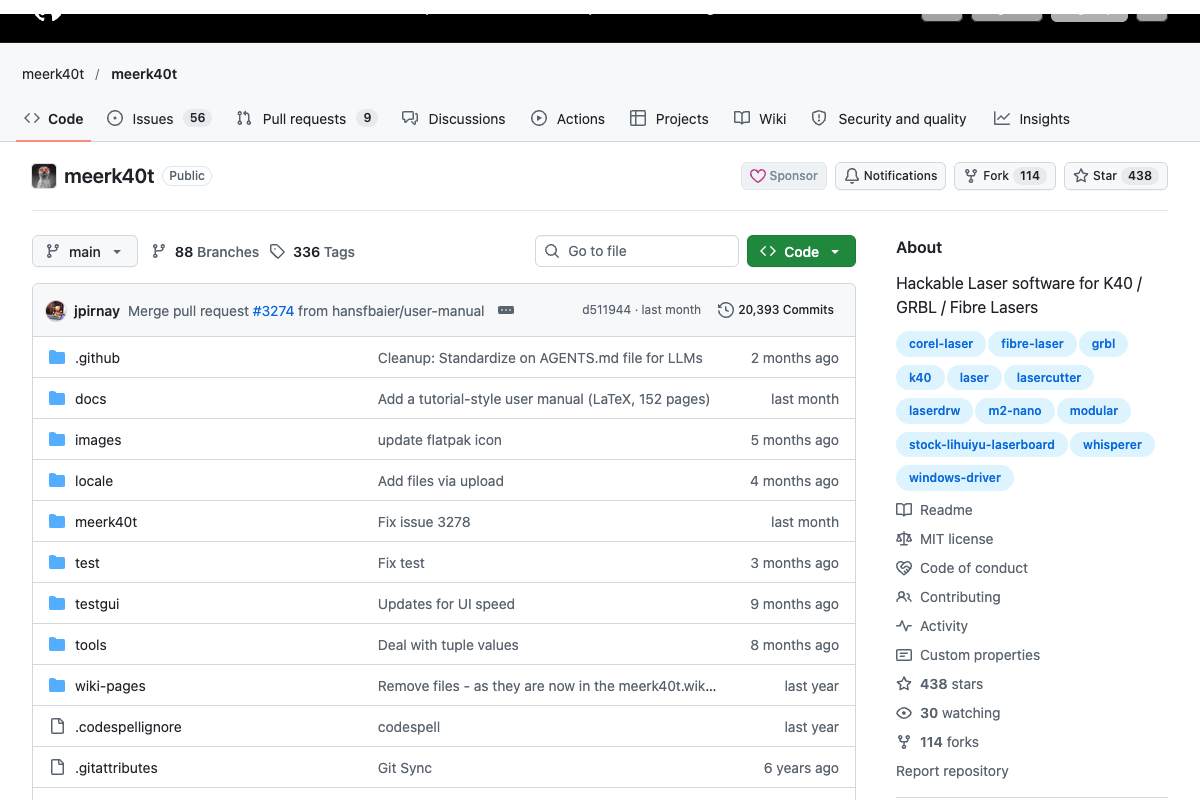The image size is (1200, 800).
Task: Click the tag icon beside 336 Tags
Action: [277, 252]
